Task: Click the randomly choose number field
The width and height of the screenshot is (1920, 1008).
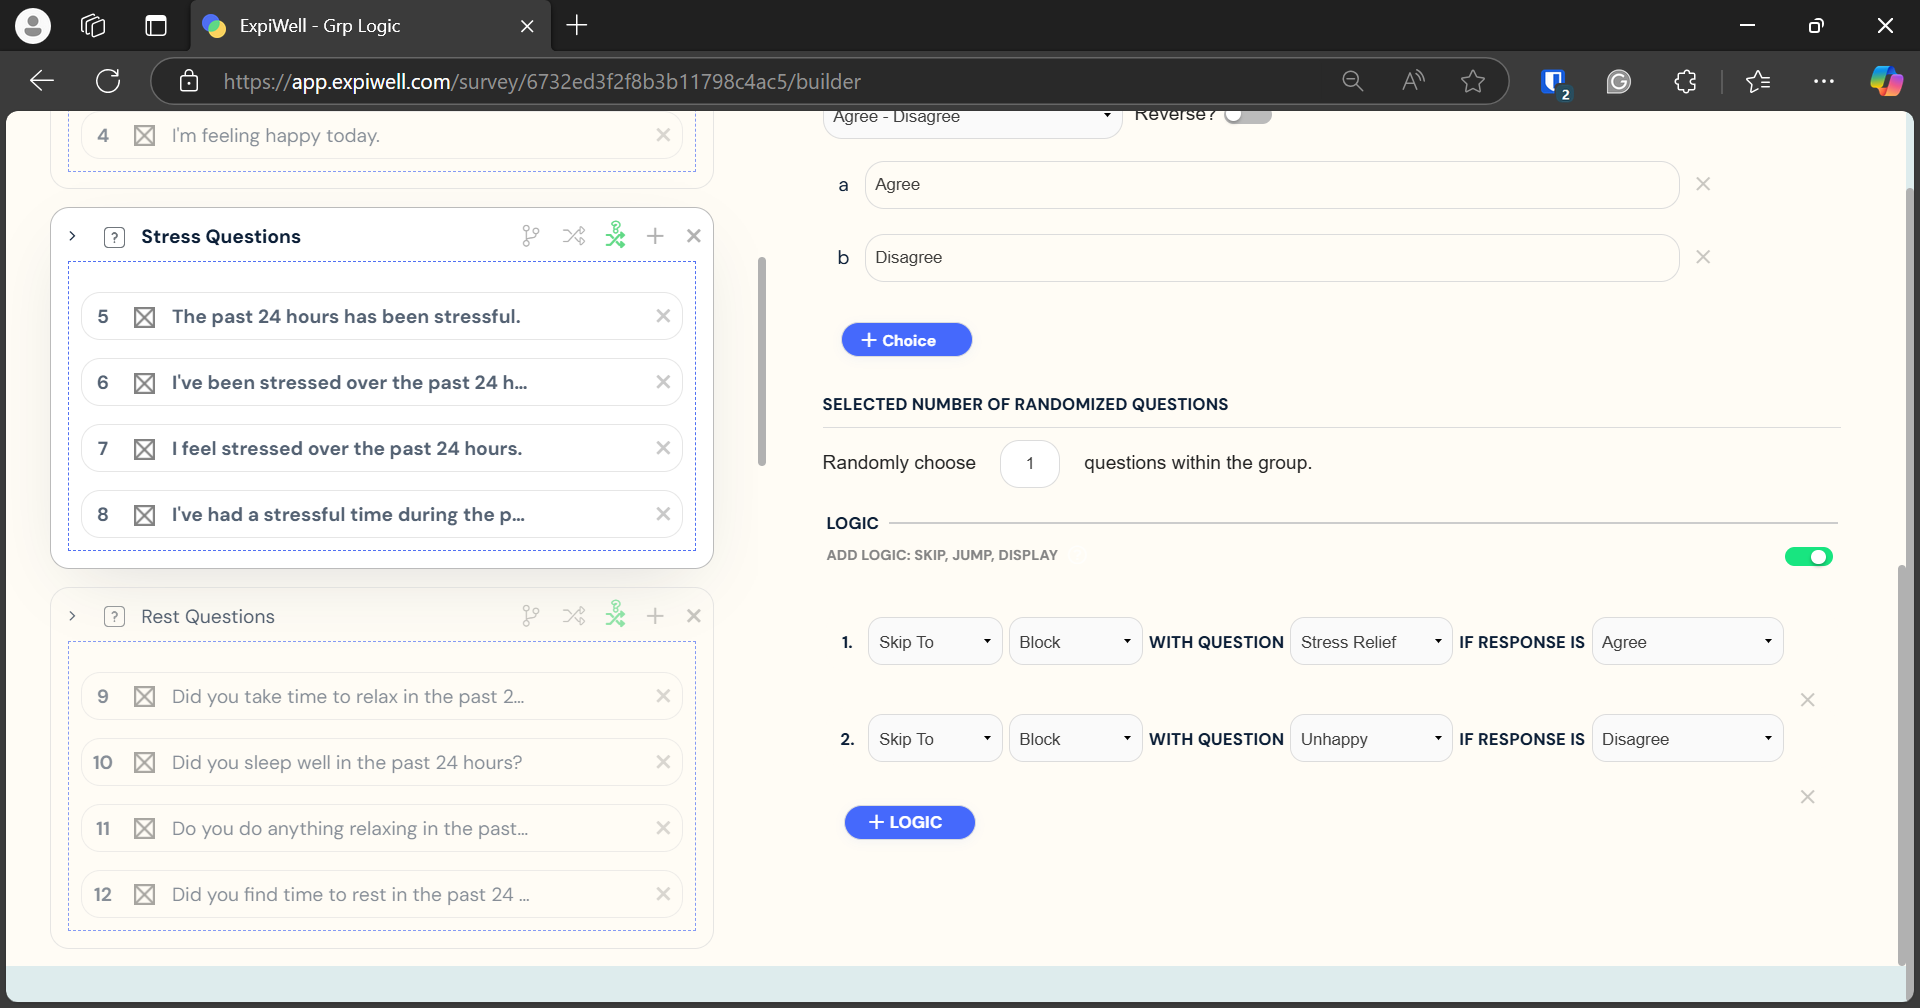Action: 1030,464
